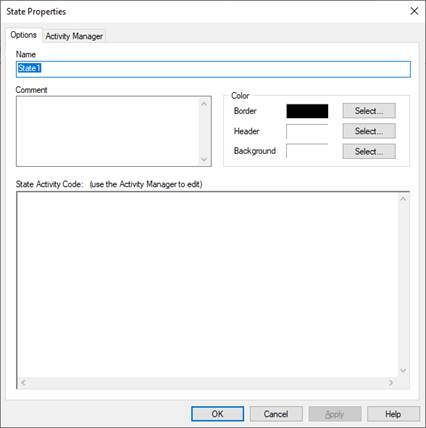Open the Help button

(x=393, y=414)
